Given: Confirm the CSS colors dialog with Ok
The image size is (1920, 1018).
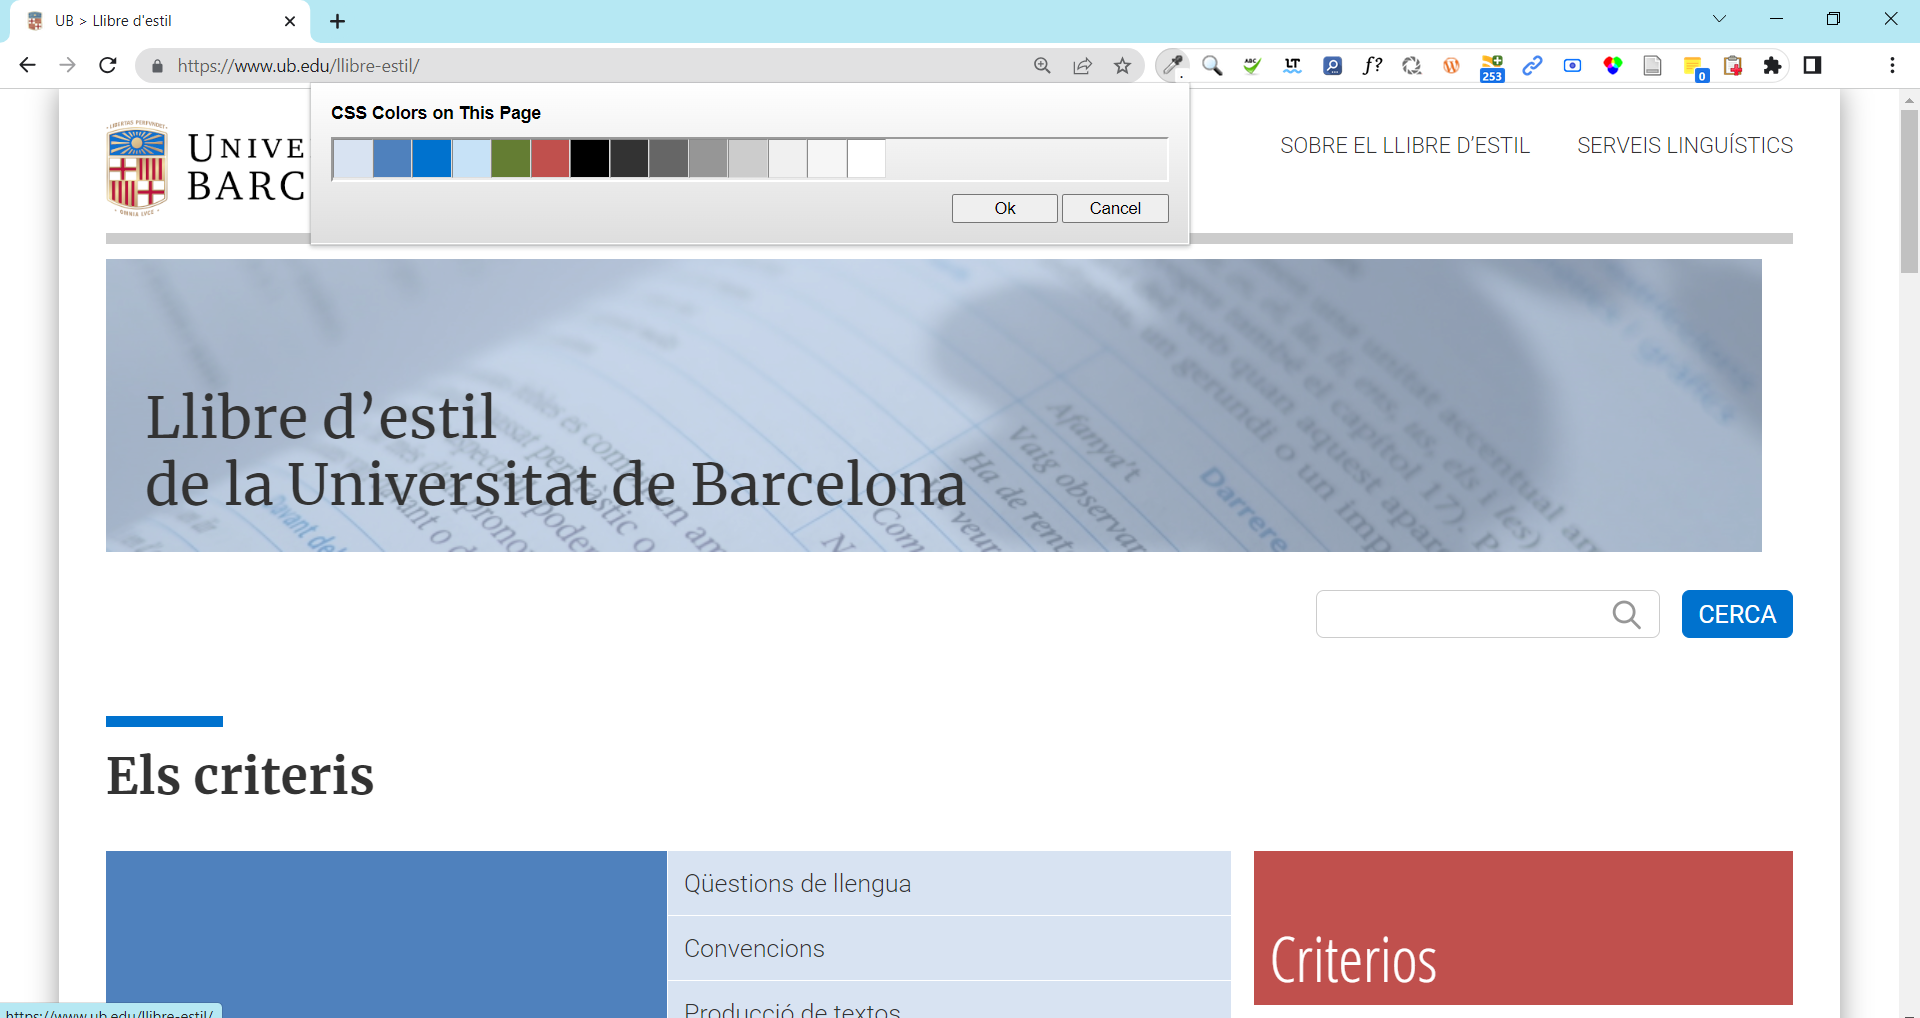Looking at the screenshot, I should click(x=1004, y=208).
